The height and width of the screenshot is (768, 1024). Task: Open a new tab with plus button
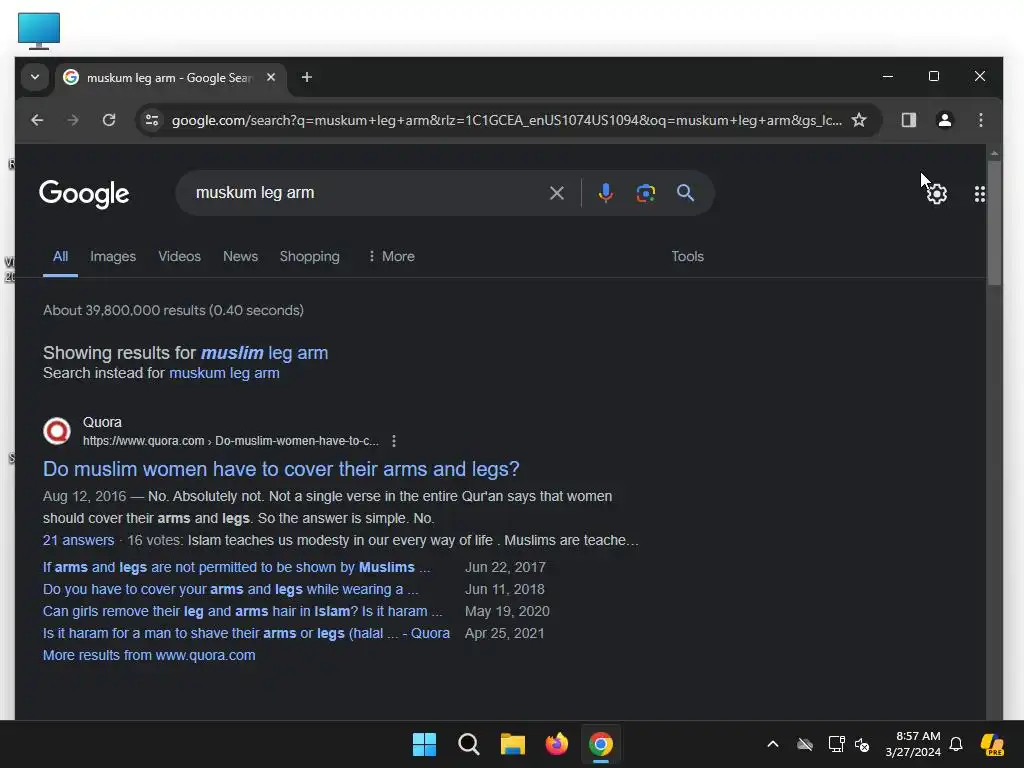306,77
